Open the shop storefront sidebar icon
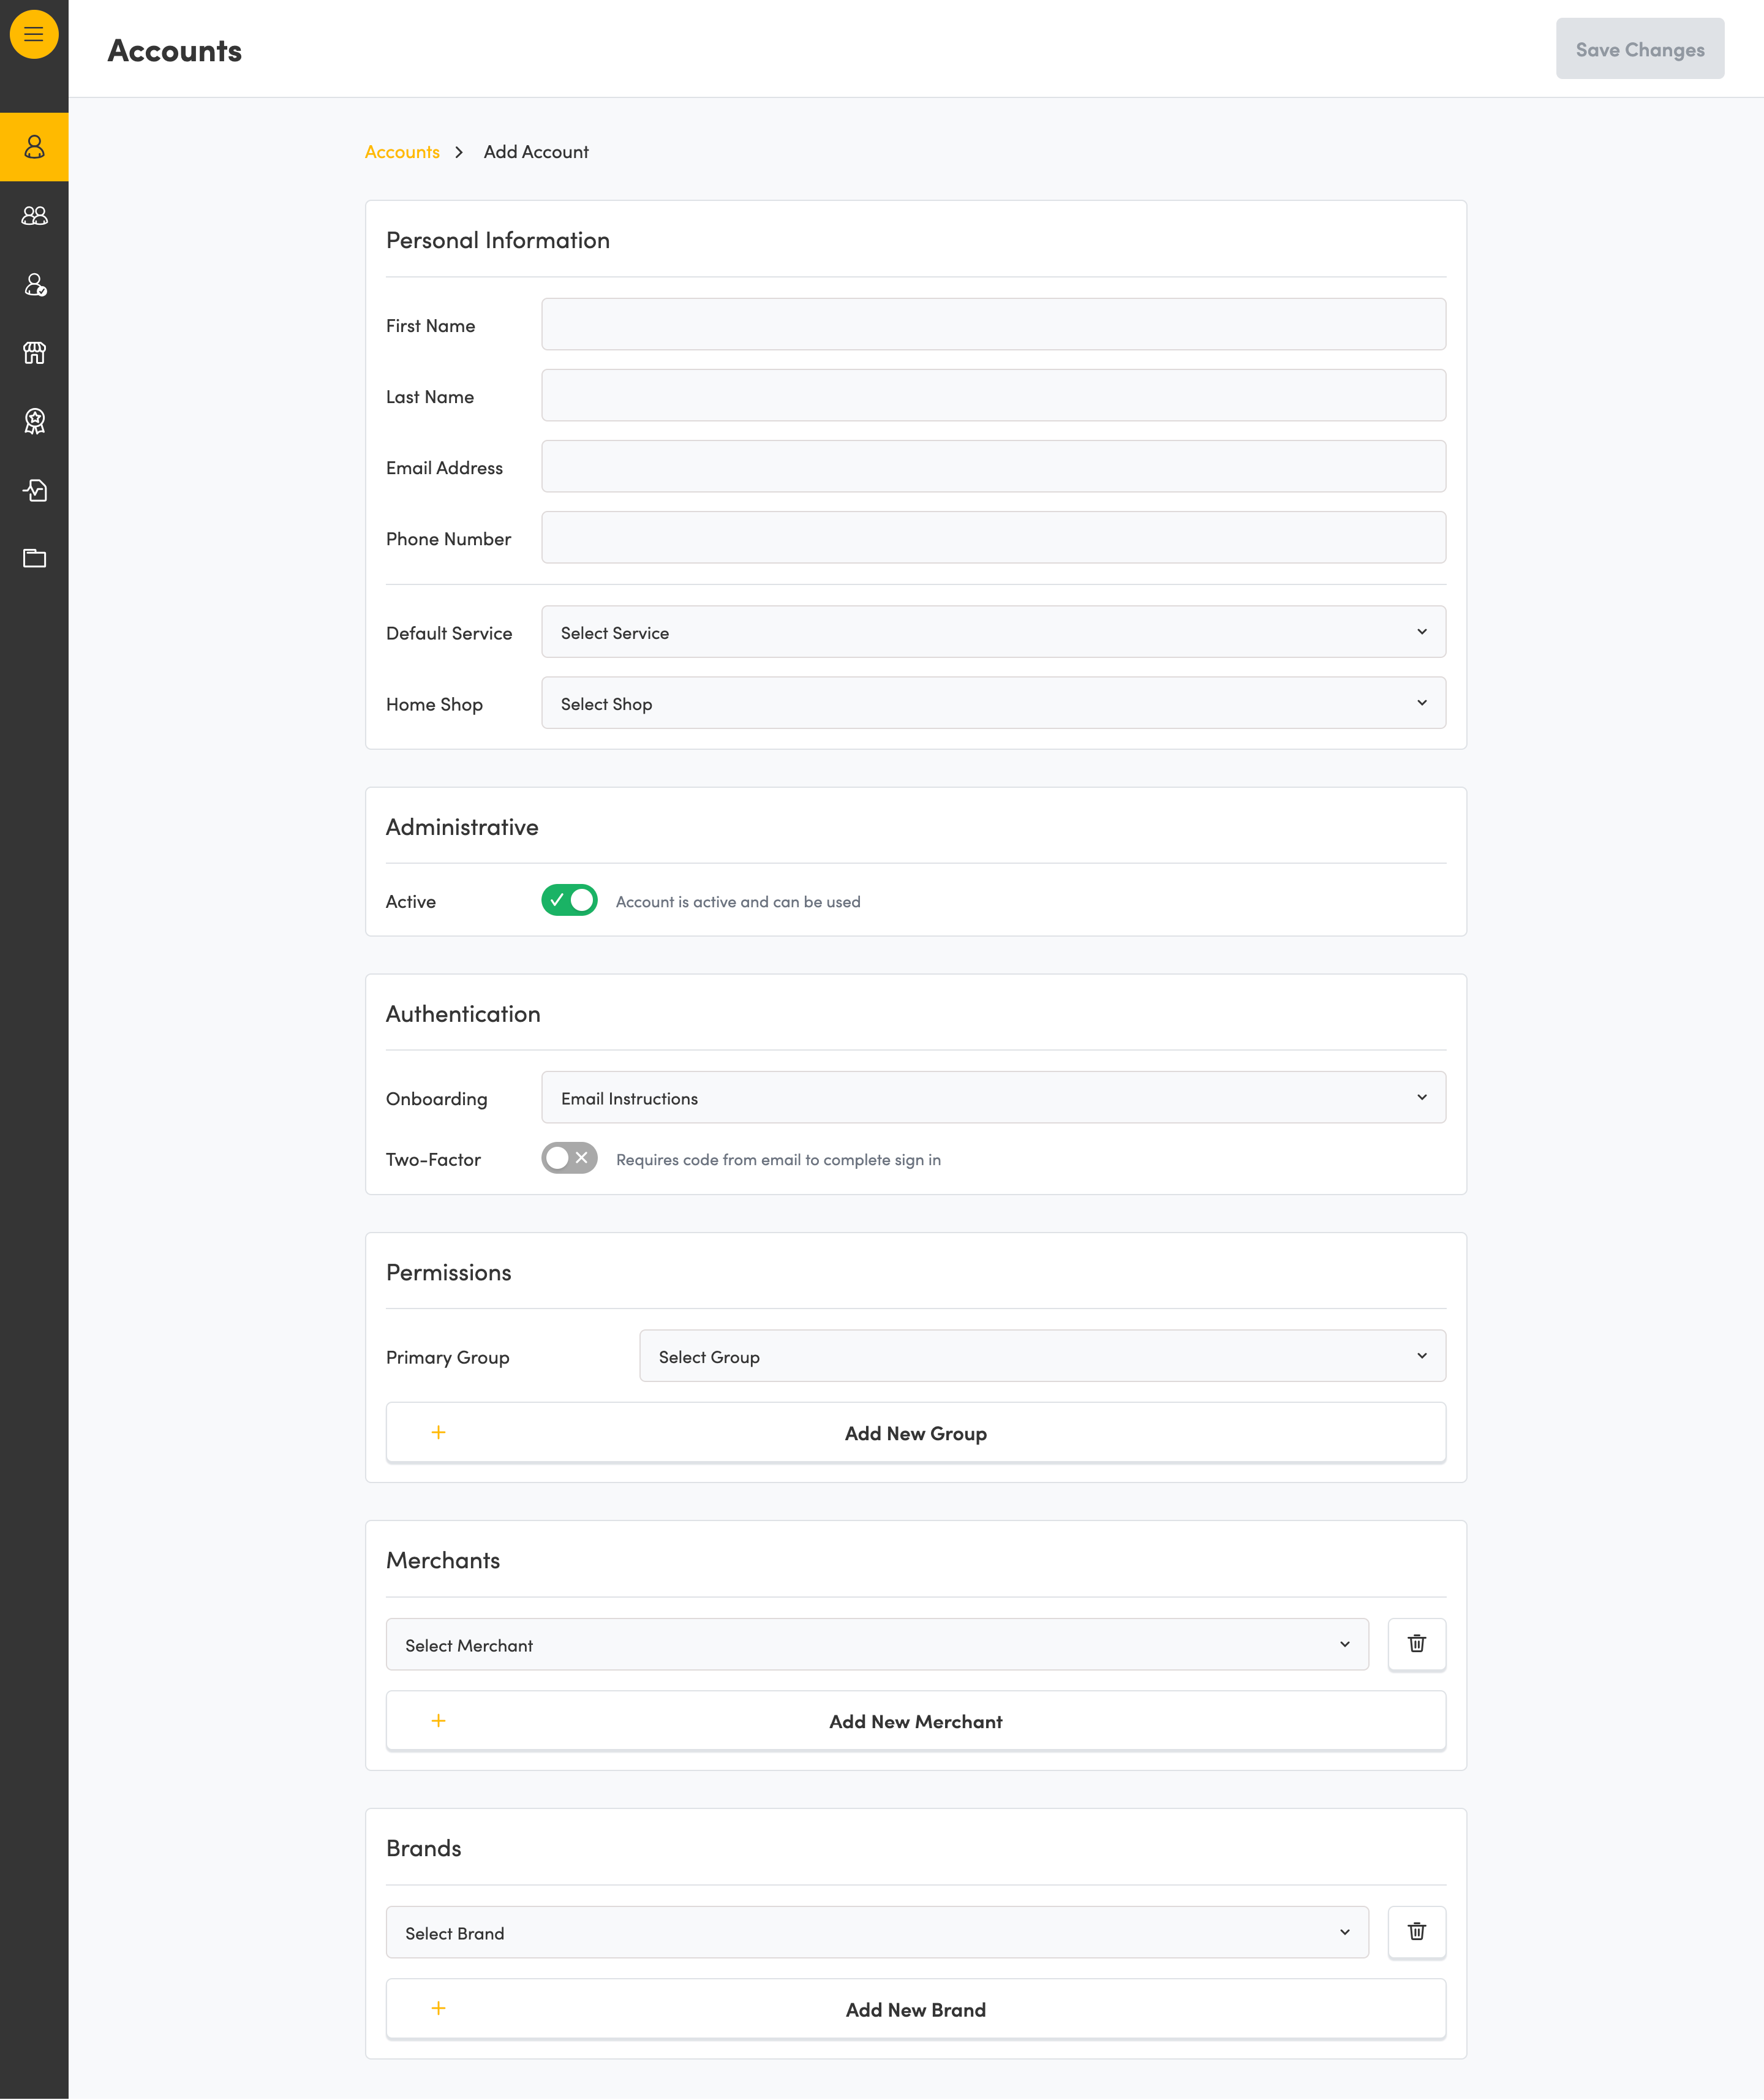The width and height of the screenshot is (1764, 2100). 34,353
